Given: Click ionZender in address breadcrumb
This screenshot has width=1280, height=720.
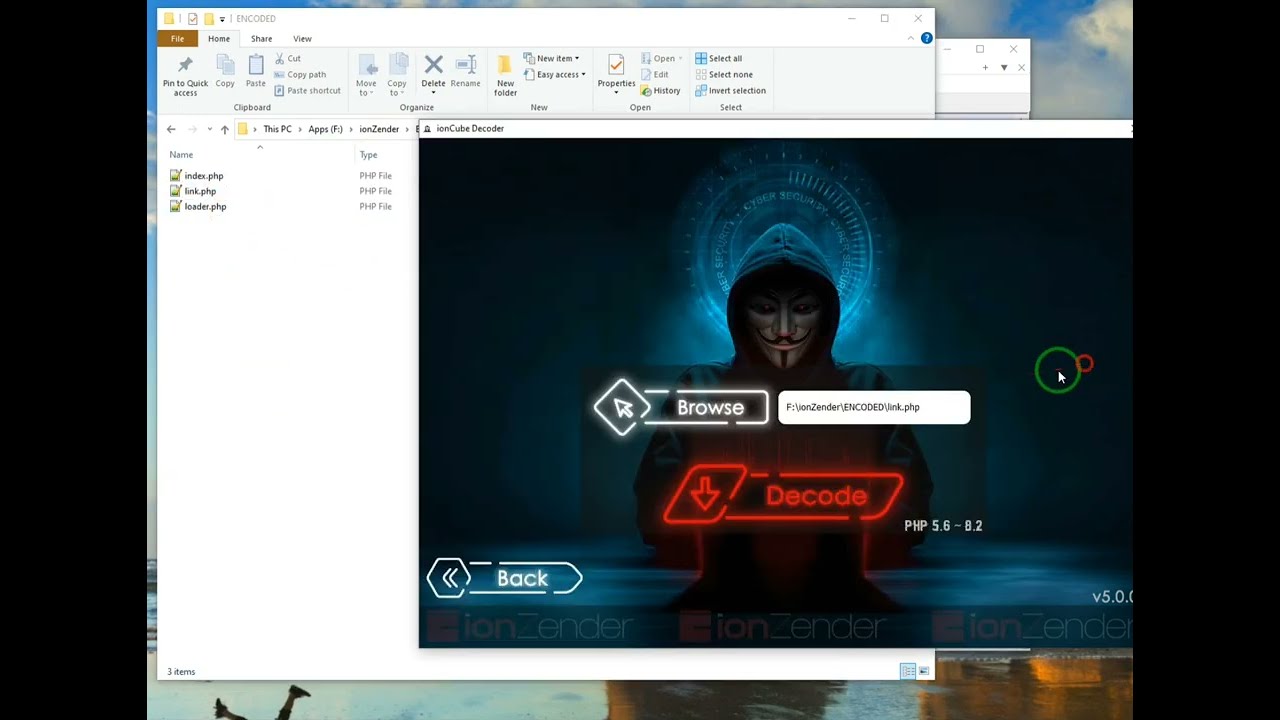Looking at the screenshot, I should pos(379,129).
